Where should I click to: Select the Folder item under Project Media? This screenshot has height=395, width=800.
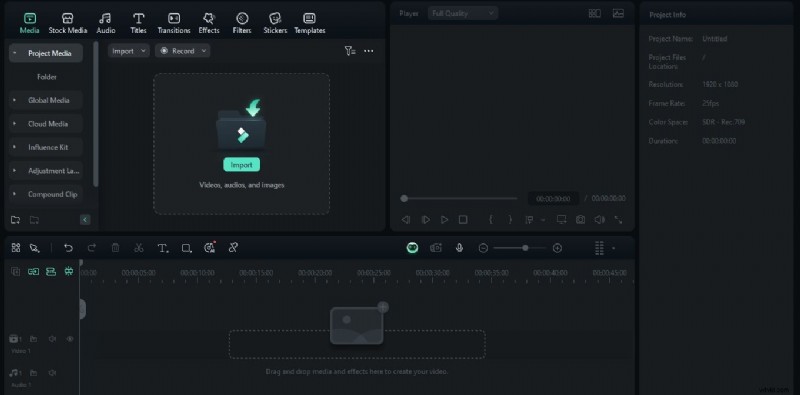46,77
